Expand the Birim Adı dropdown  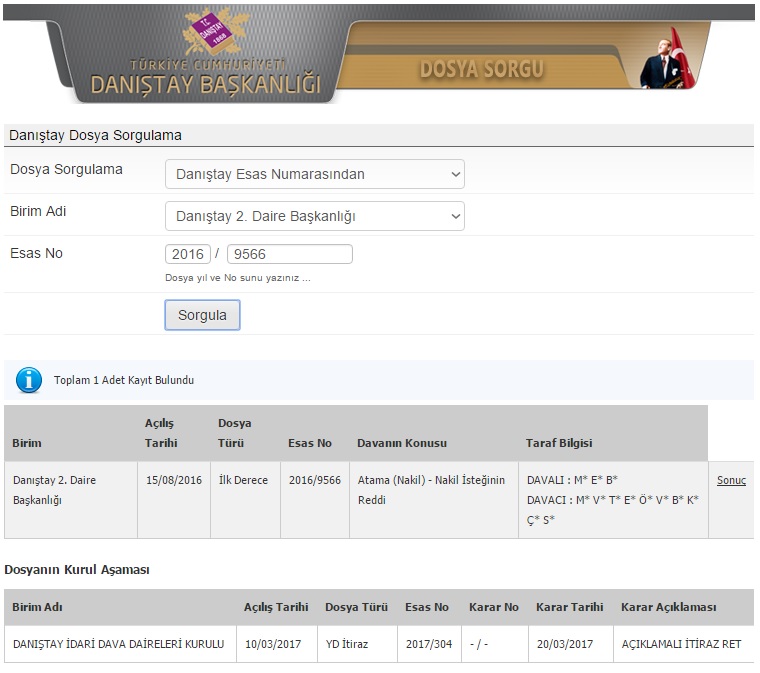[314, 216]
